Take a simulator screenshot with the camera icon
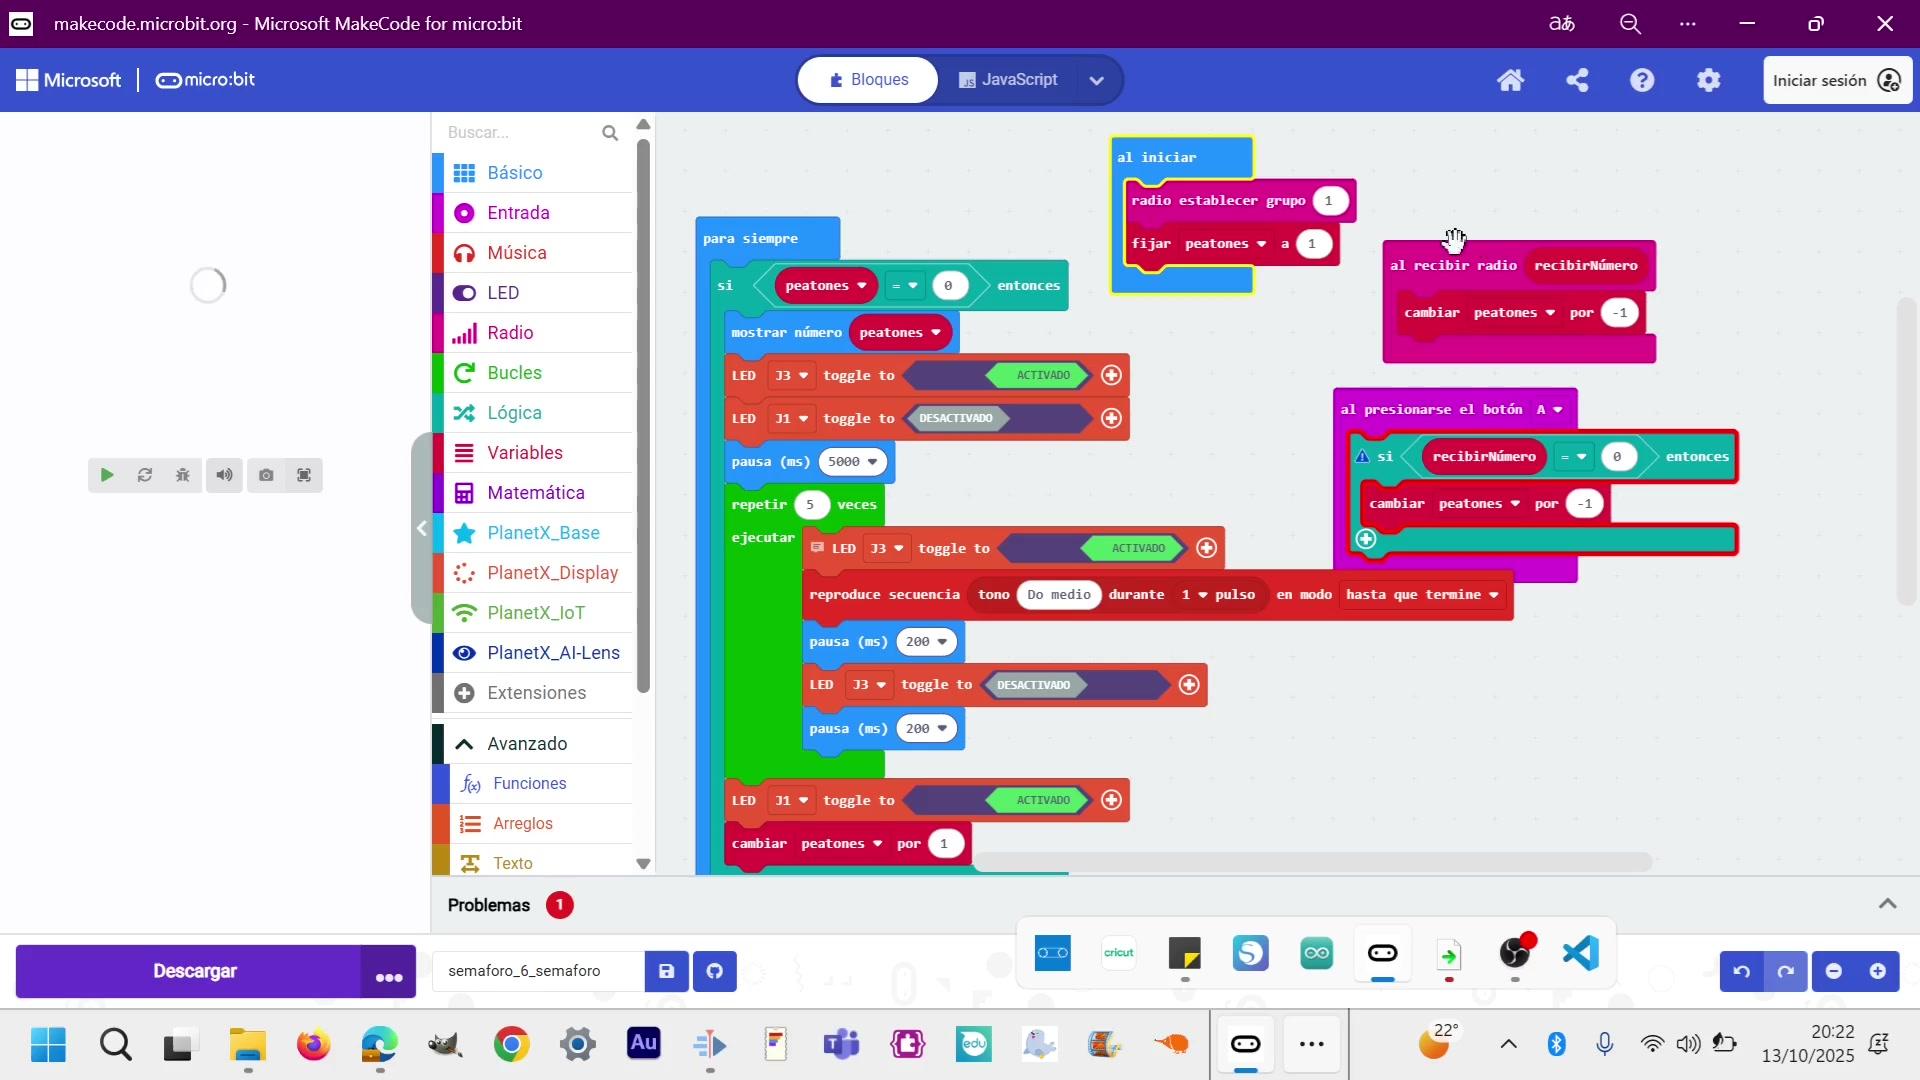This screenshot has width=1920, height=1080. pos(265,475)
